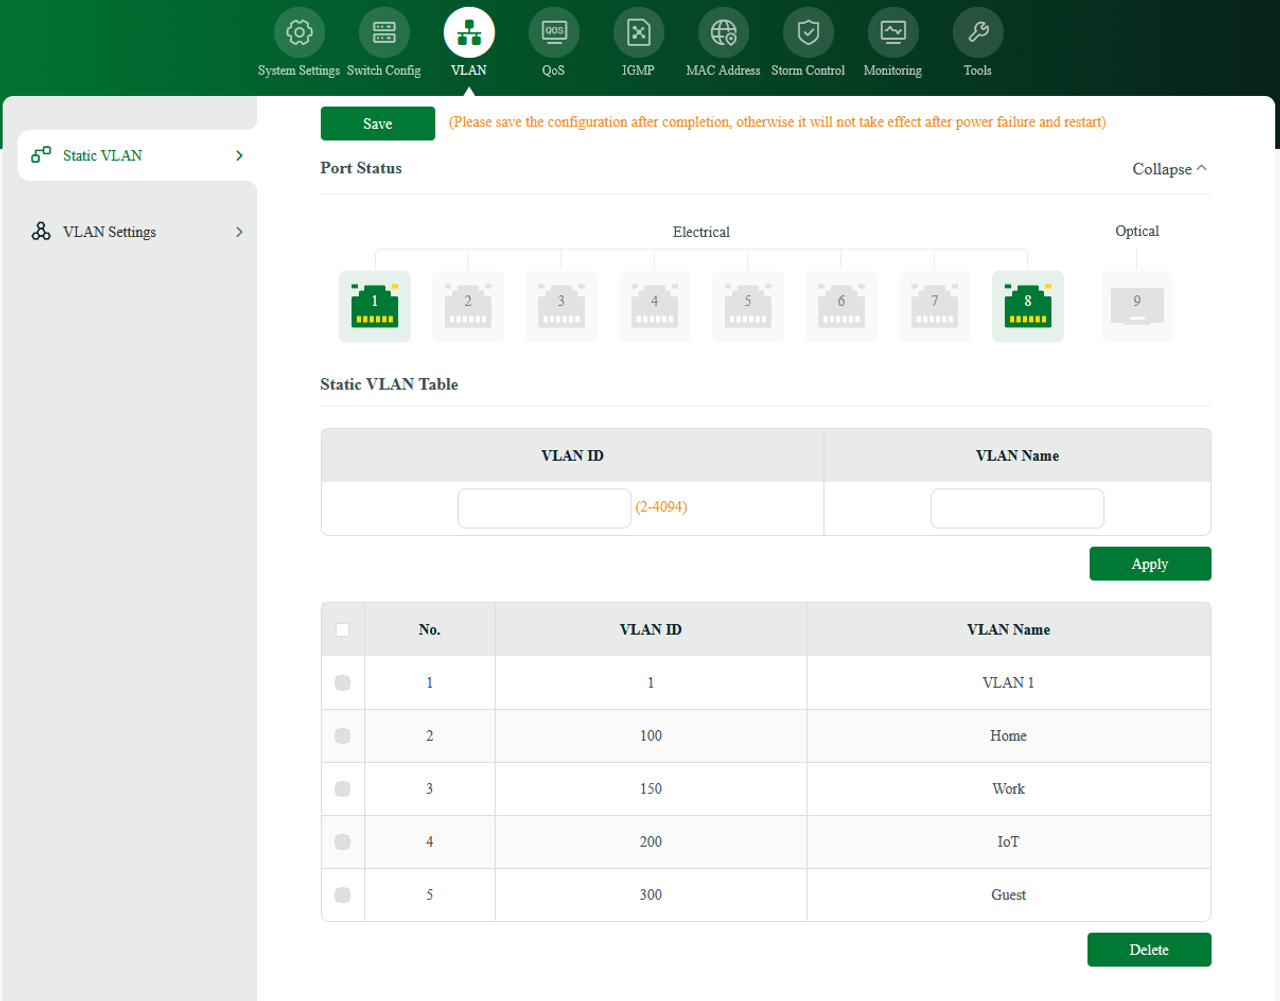
Task: Open the Storm Control icon
Action: tap(807, 31)
